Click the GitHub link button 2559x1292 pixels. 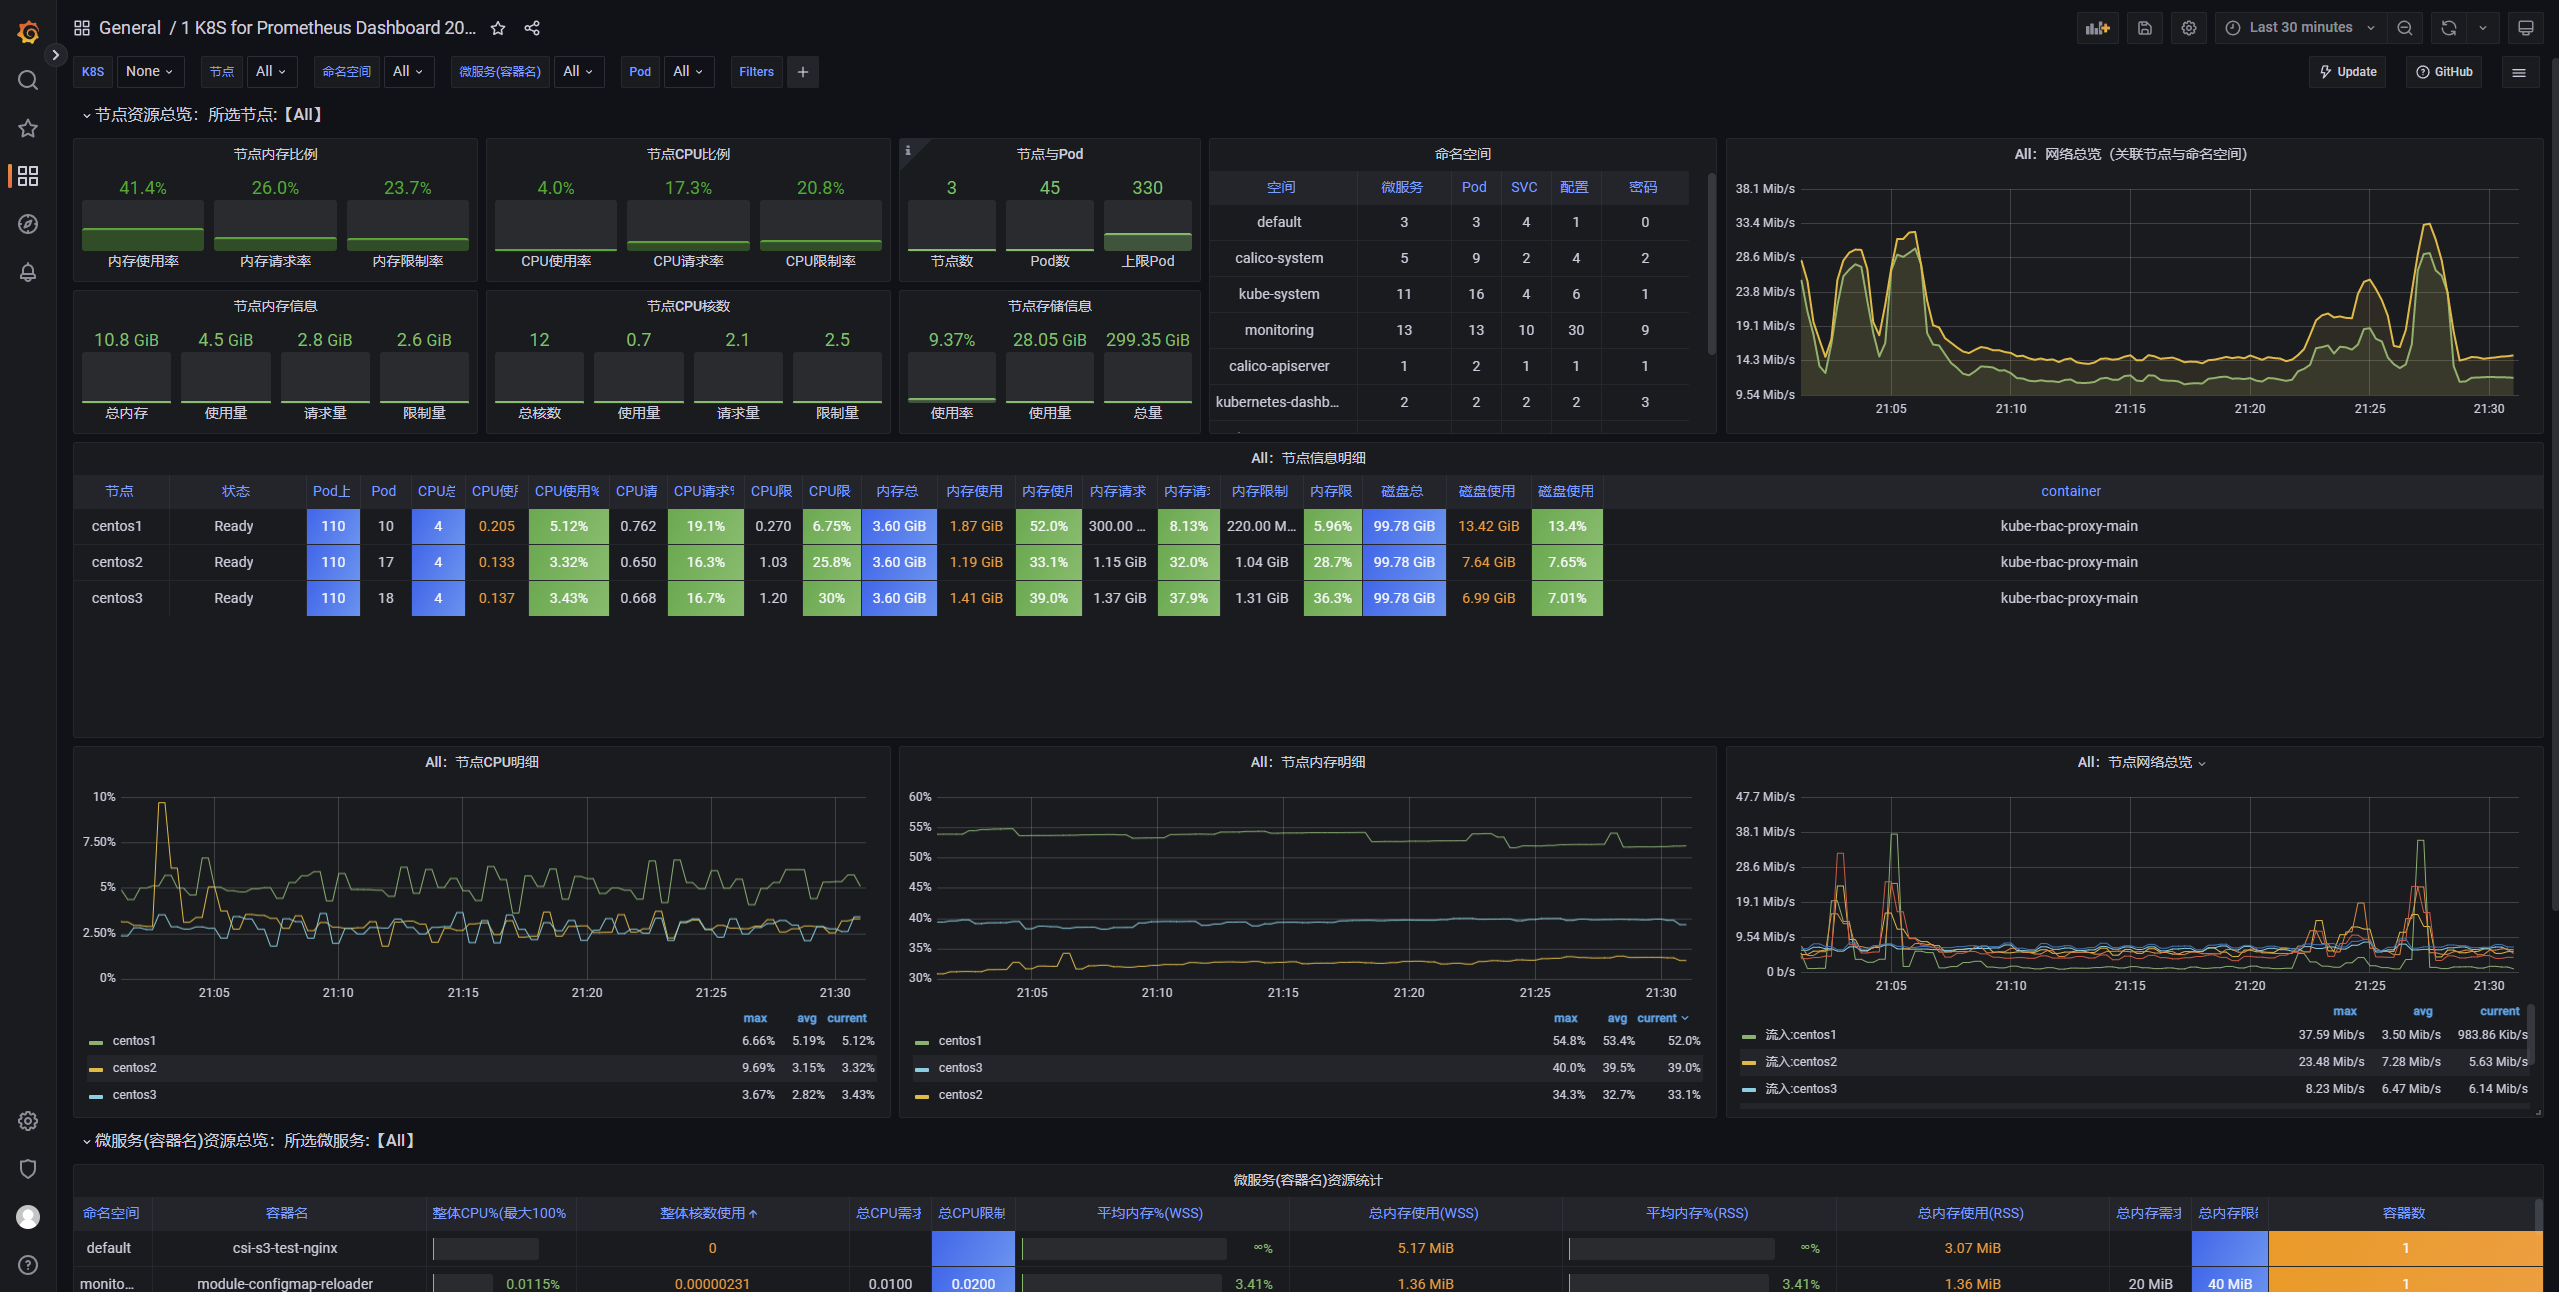click(2444, 72)
